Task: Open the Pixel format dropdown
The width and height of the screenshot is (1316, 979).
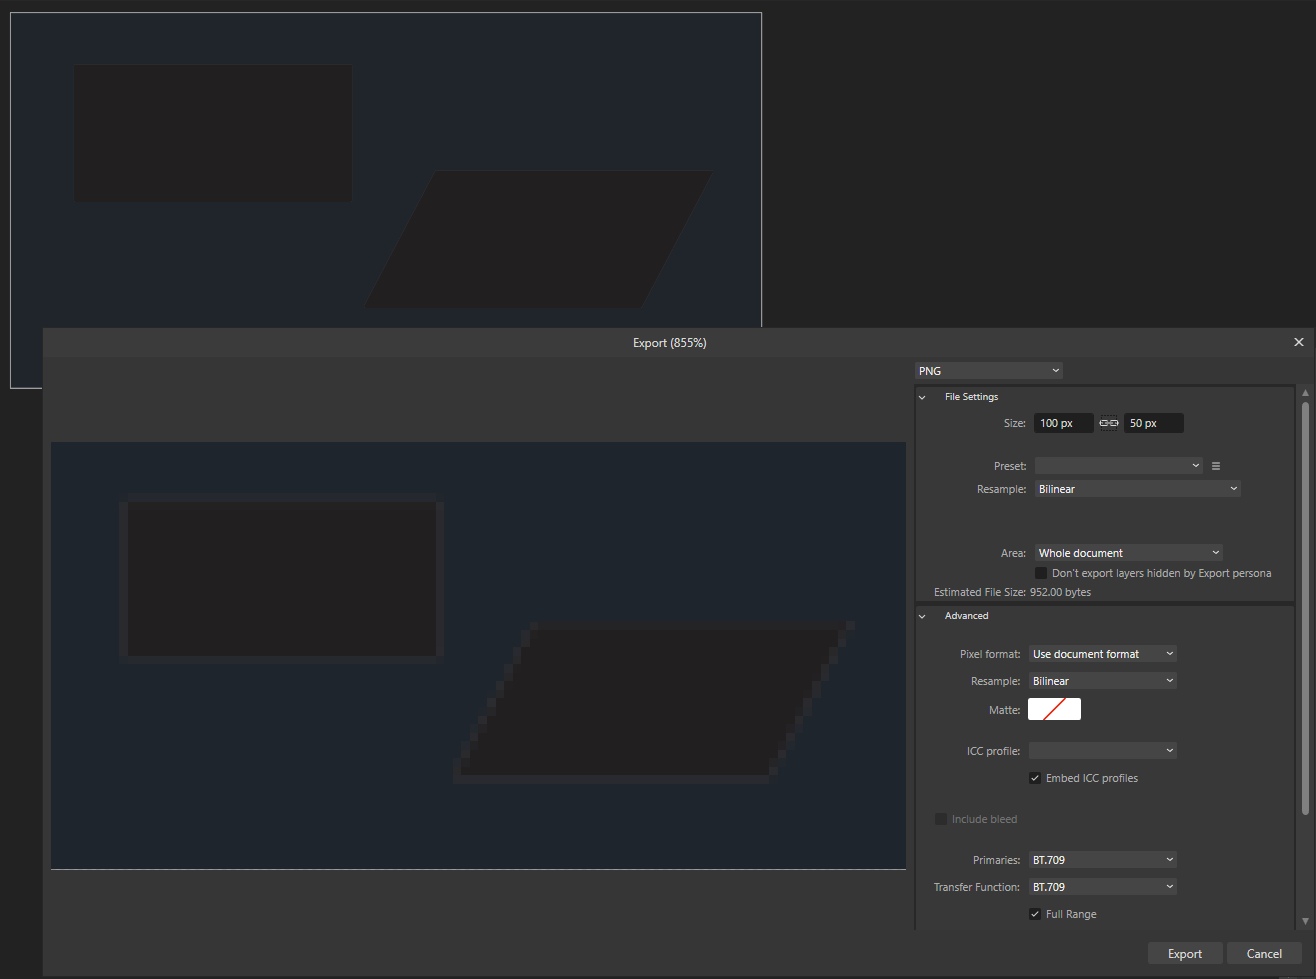Action: 1102,653
